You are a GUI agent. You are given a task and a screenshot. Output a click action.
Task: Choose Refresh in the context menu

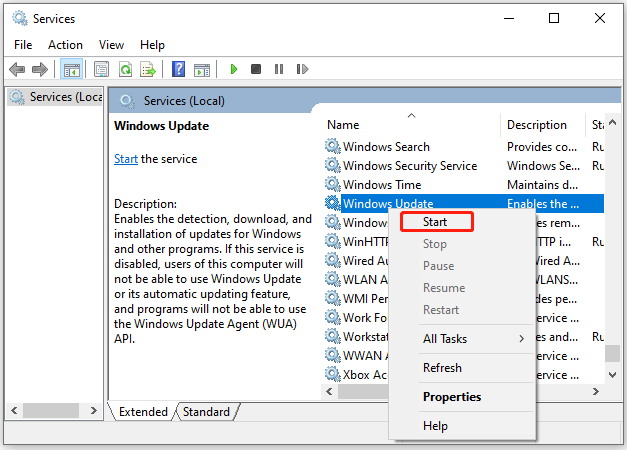(462, 368)
